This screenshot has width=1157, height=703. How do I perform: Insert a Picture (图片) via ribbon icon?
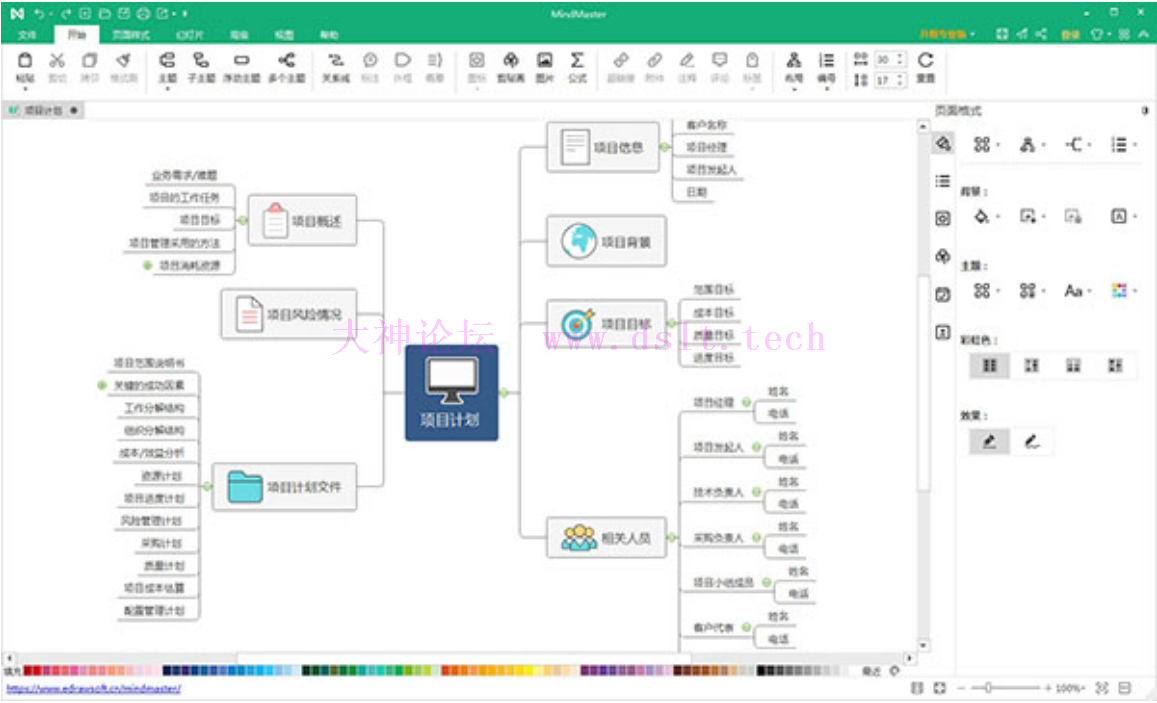[544, 62]
